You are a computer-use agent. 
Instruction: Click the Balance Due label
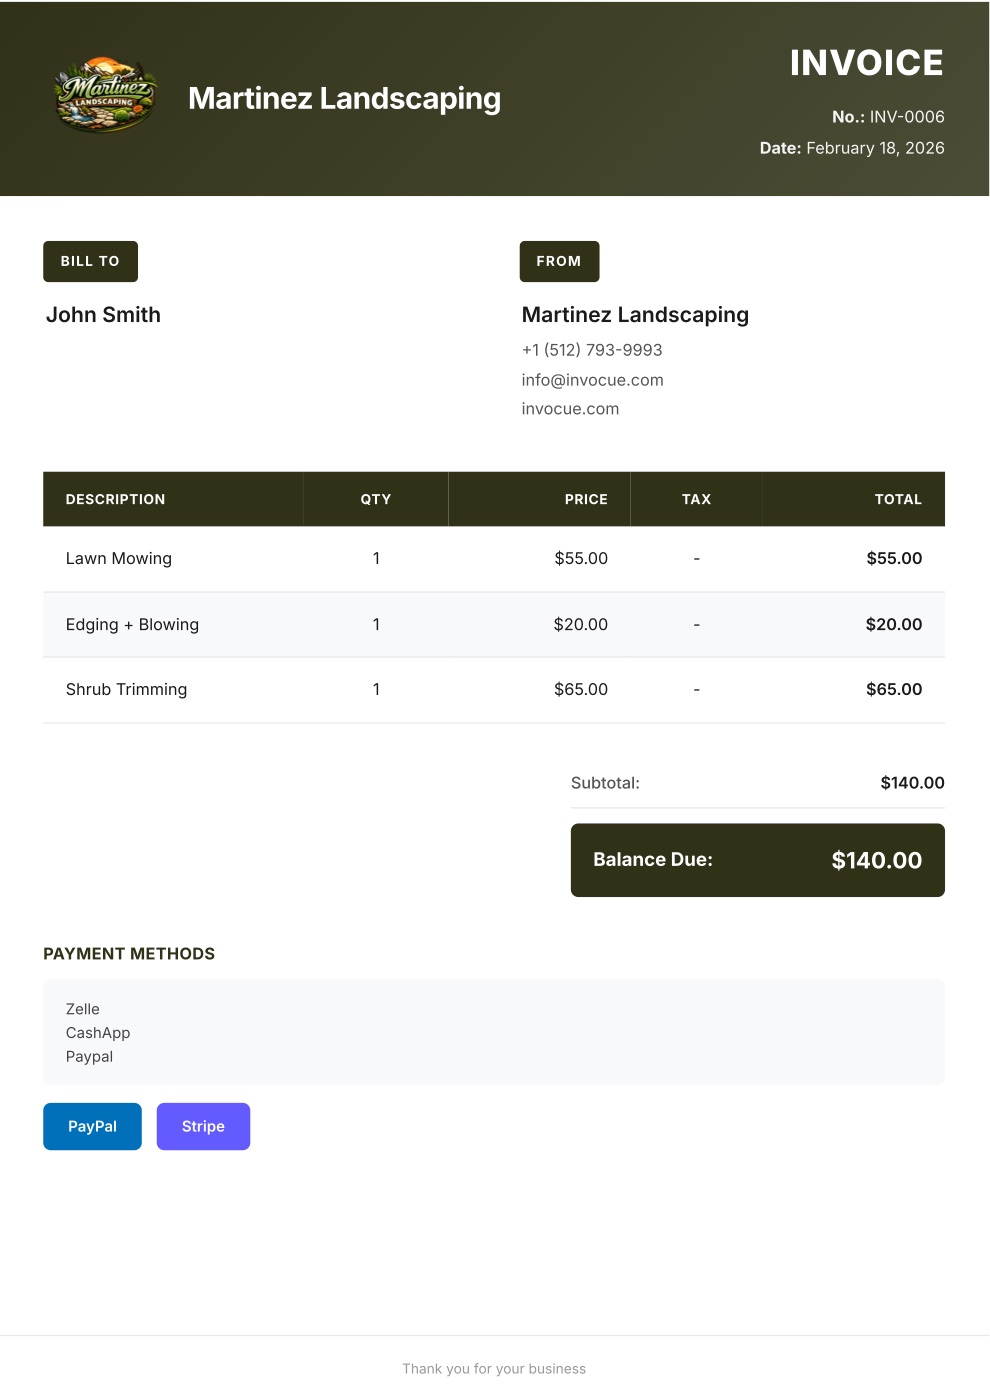pyautogui.click(x=653, y=860)
